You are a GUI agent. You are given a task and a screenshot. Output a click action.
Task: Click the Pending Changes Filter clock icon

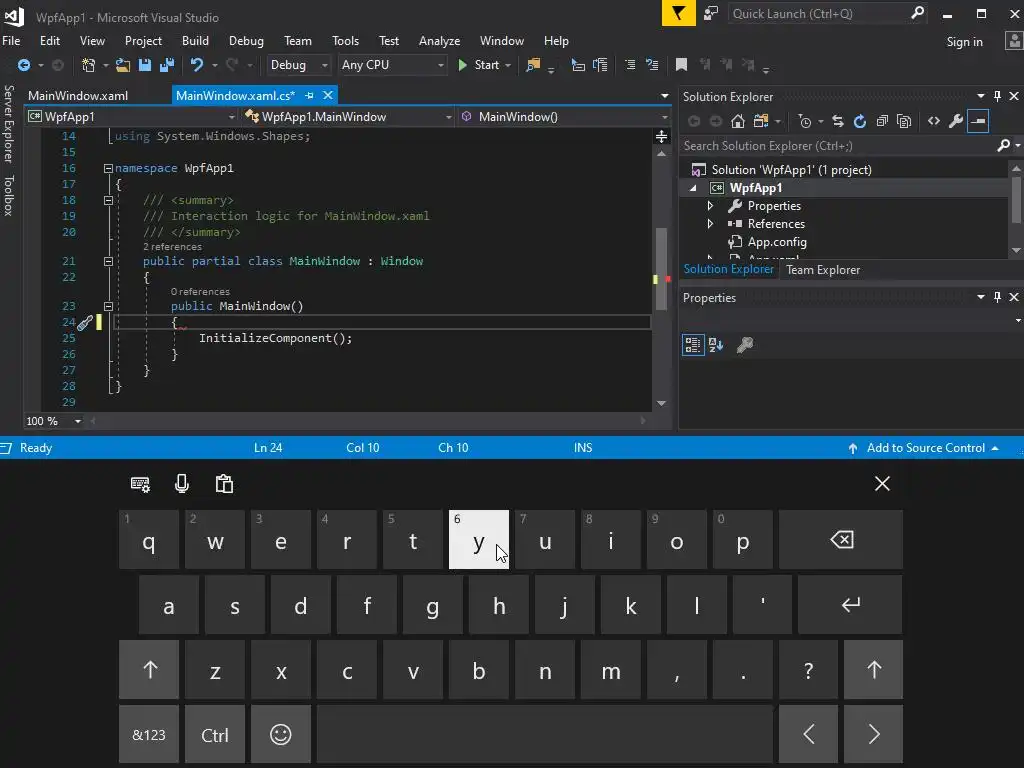(x=805, y=121)
